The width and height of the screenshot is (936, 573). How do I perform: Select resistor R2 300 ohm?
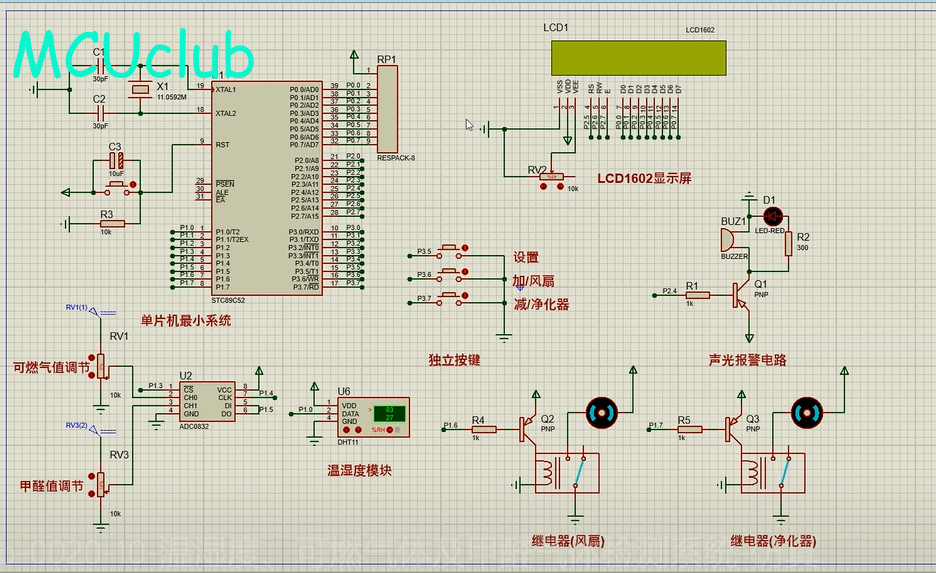tap(789, 244)
